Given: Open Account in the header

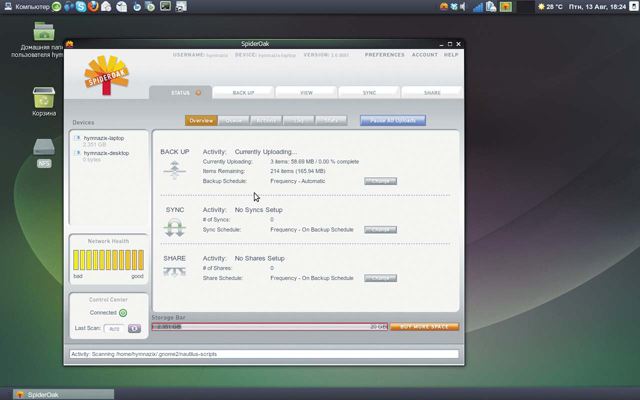Looking at the screenshot, I should pos(424,55).
